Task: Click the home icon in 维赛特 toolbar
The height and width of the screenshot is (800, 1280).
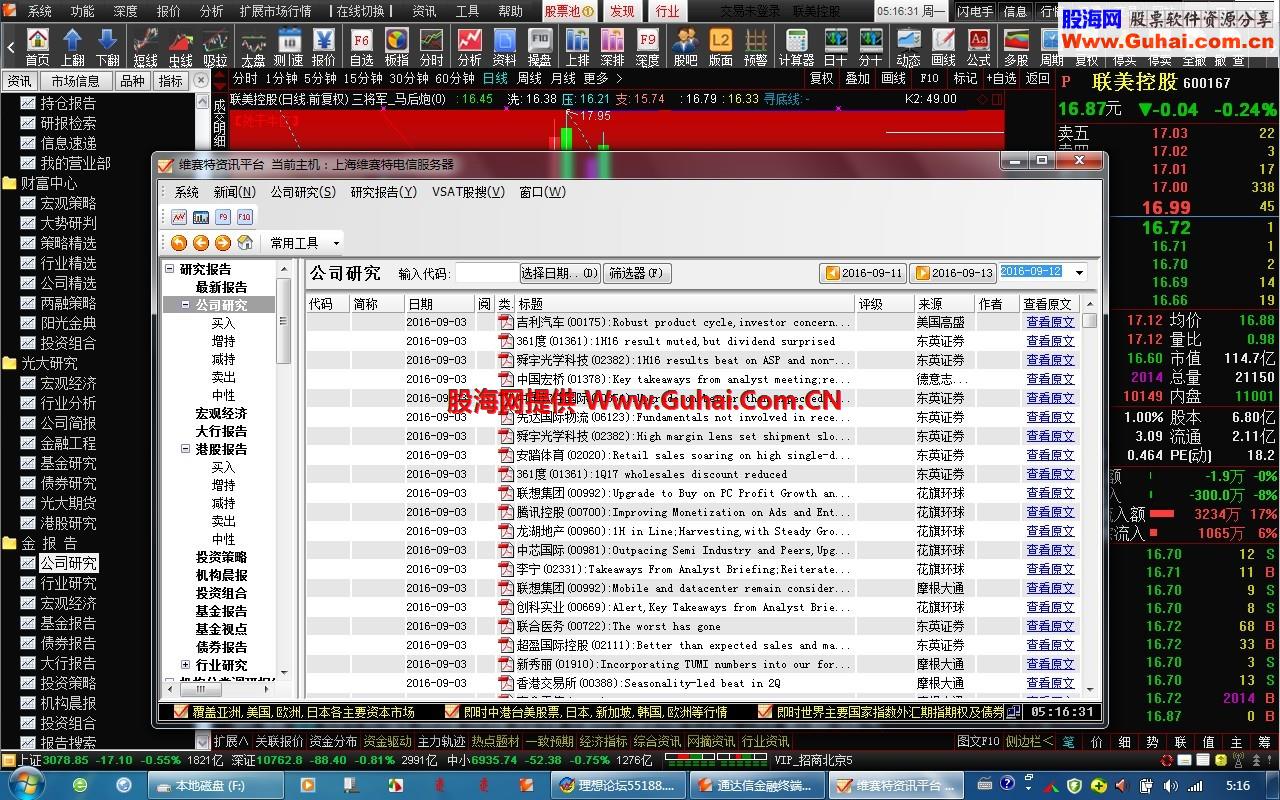Action: (x=245, y=243)
